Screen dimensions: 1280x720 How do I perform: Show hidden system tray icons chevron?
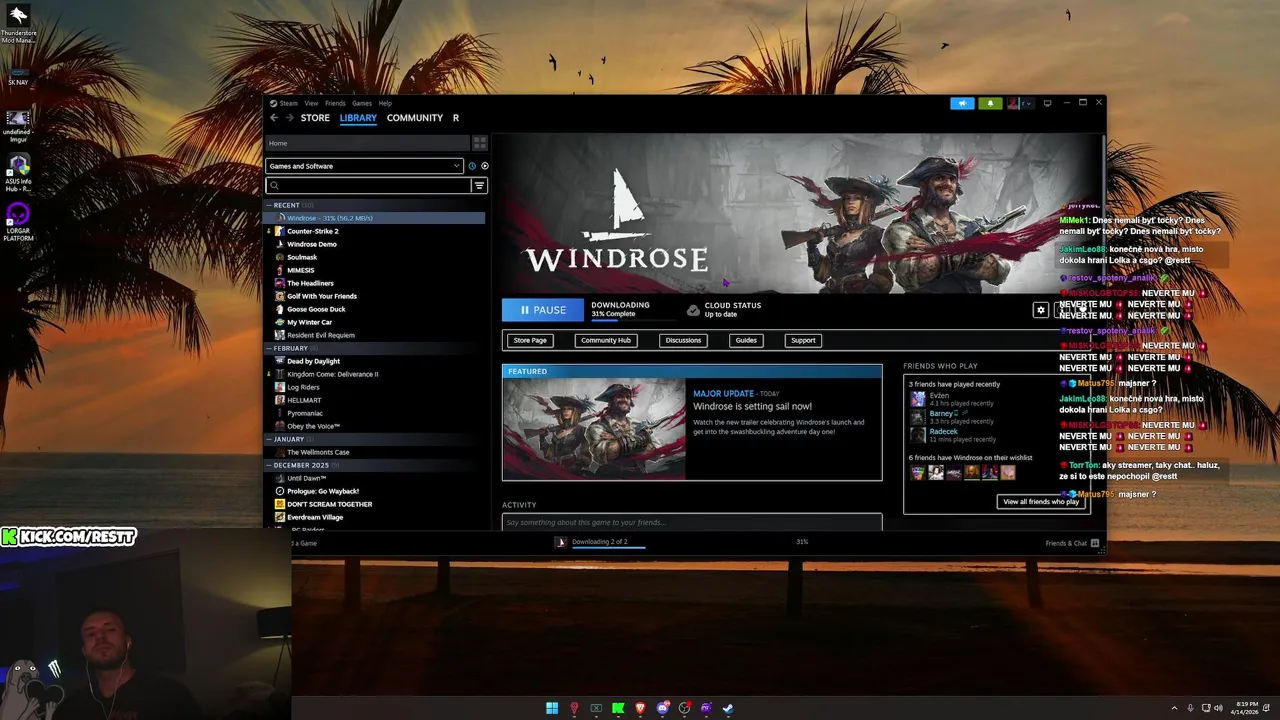(x=1174, y=708)
